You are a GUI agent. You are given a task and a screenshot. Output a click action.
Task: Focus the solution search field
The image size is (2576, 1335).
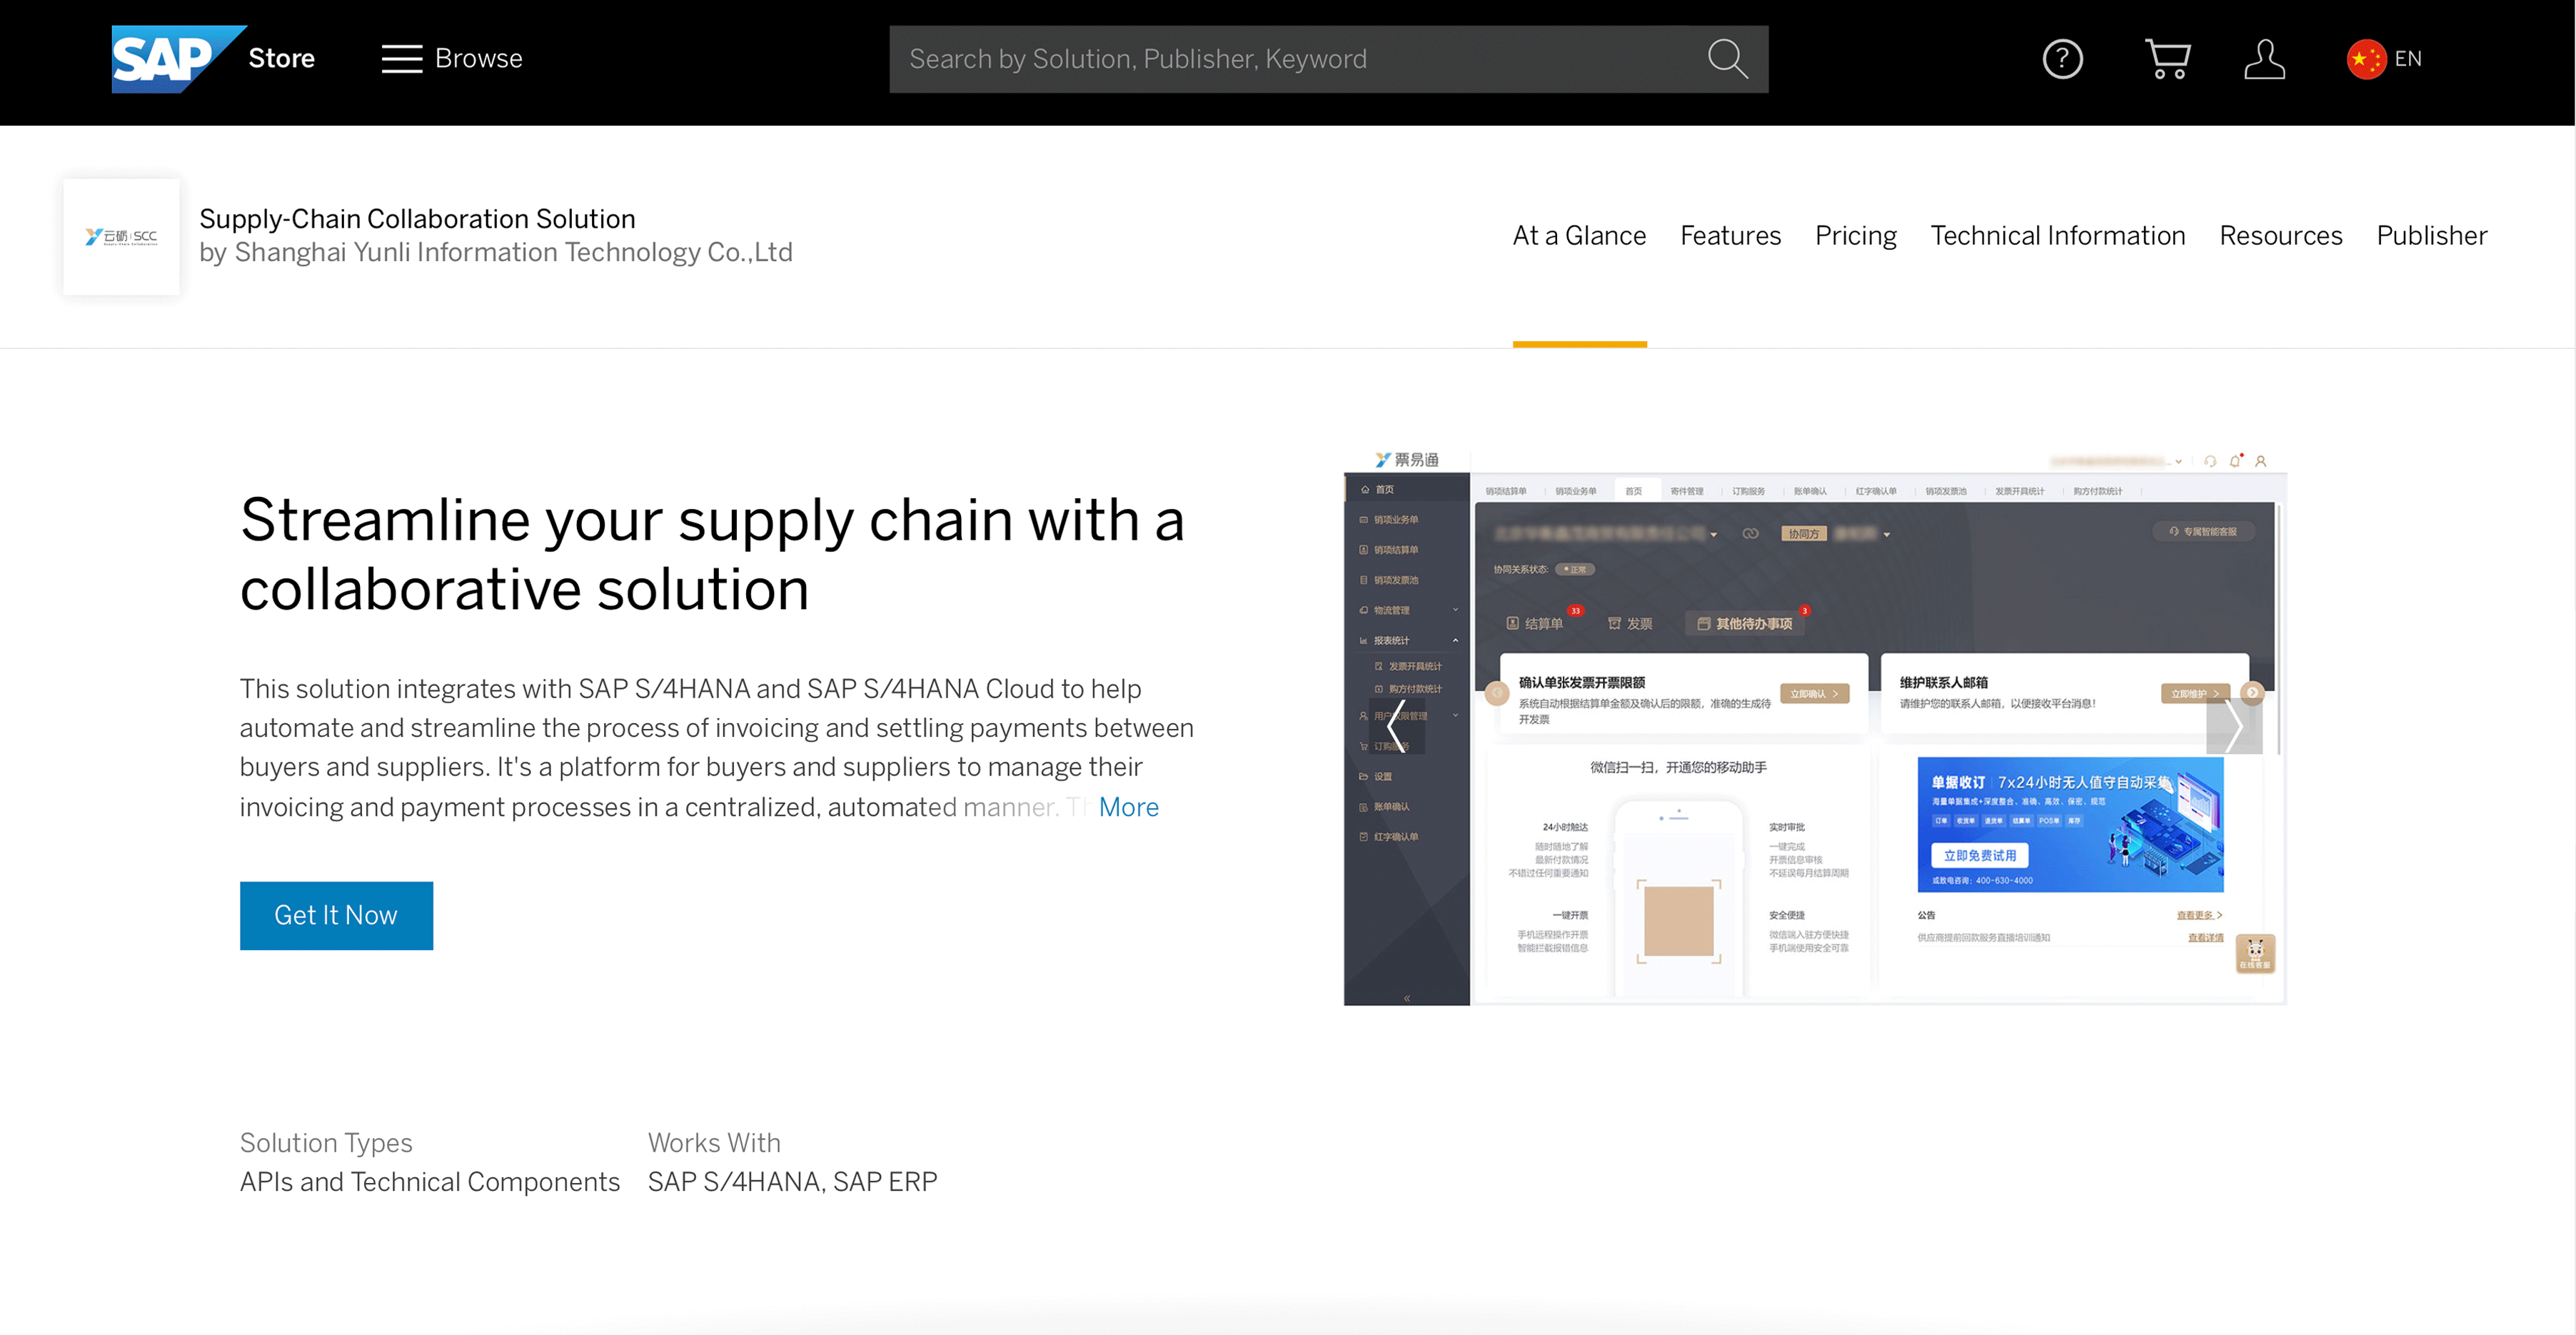tap(1296, 59)
